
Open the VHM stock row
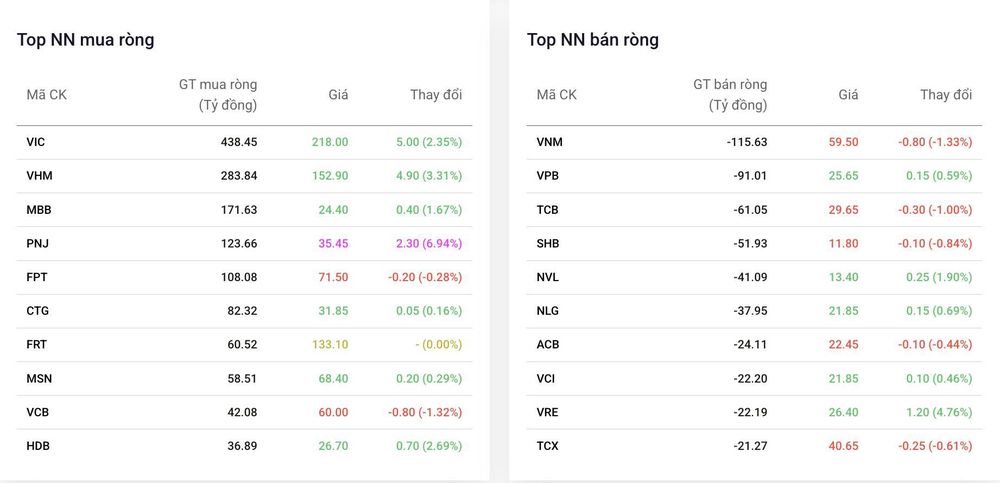(244, 176)
